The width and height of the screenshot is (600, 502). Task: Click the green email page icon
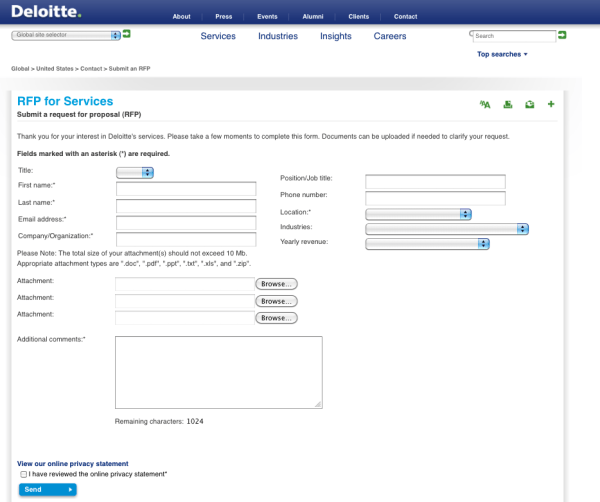point(530,104)
